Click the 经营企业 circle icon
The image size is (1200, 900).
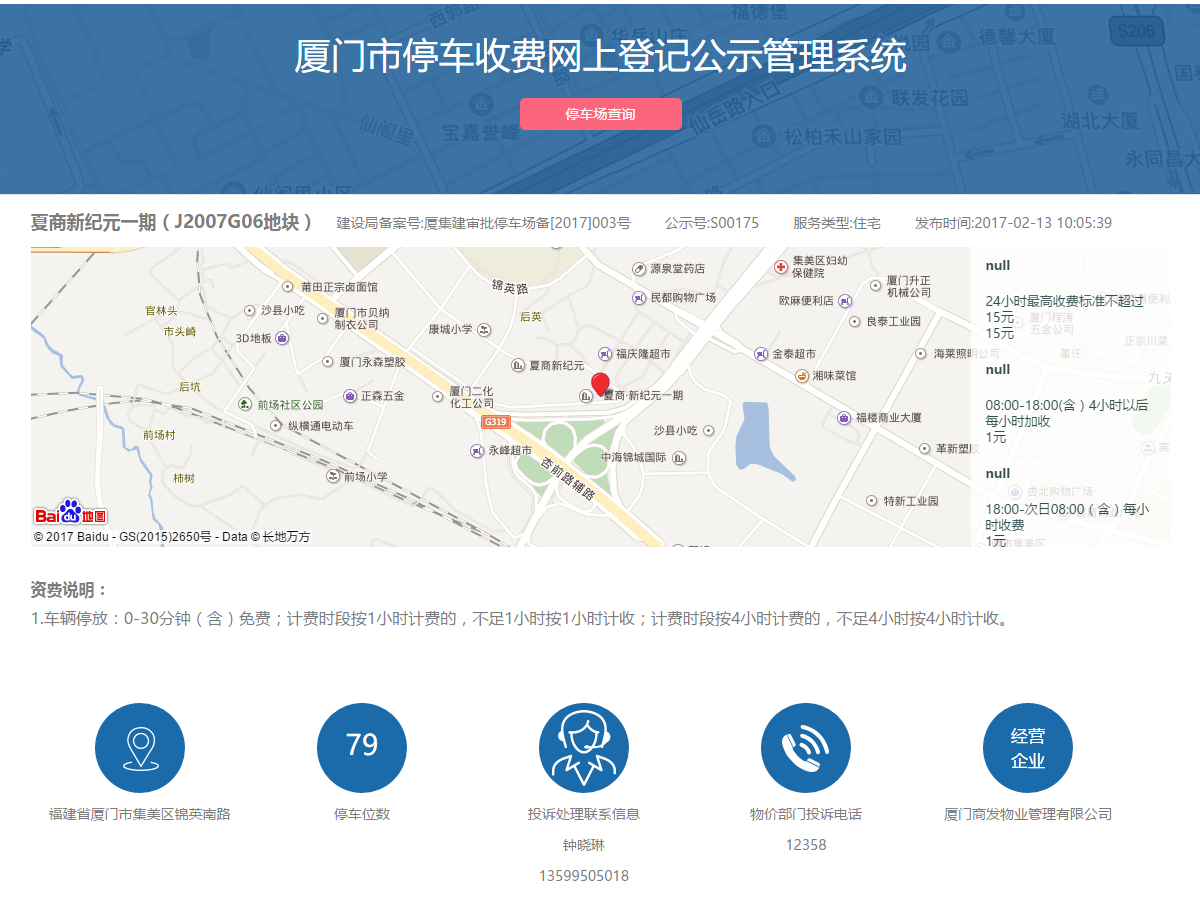[x=1028, y=748]
